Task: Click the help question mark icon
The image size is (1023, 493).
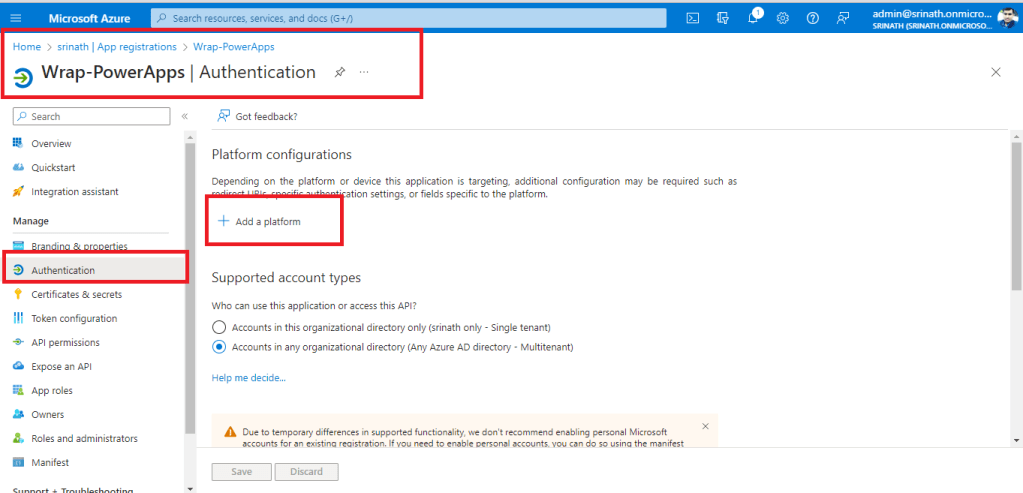Action: tap(813, 17)
